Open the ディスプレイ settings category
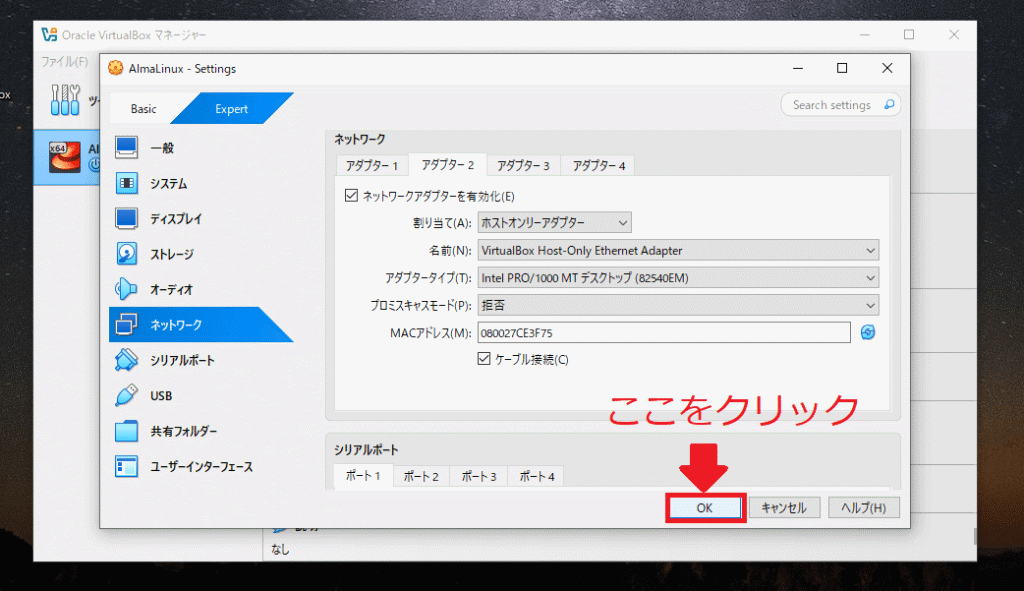The image size is (1024, 591). pos(200,219)
